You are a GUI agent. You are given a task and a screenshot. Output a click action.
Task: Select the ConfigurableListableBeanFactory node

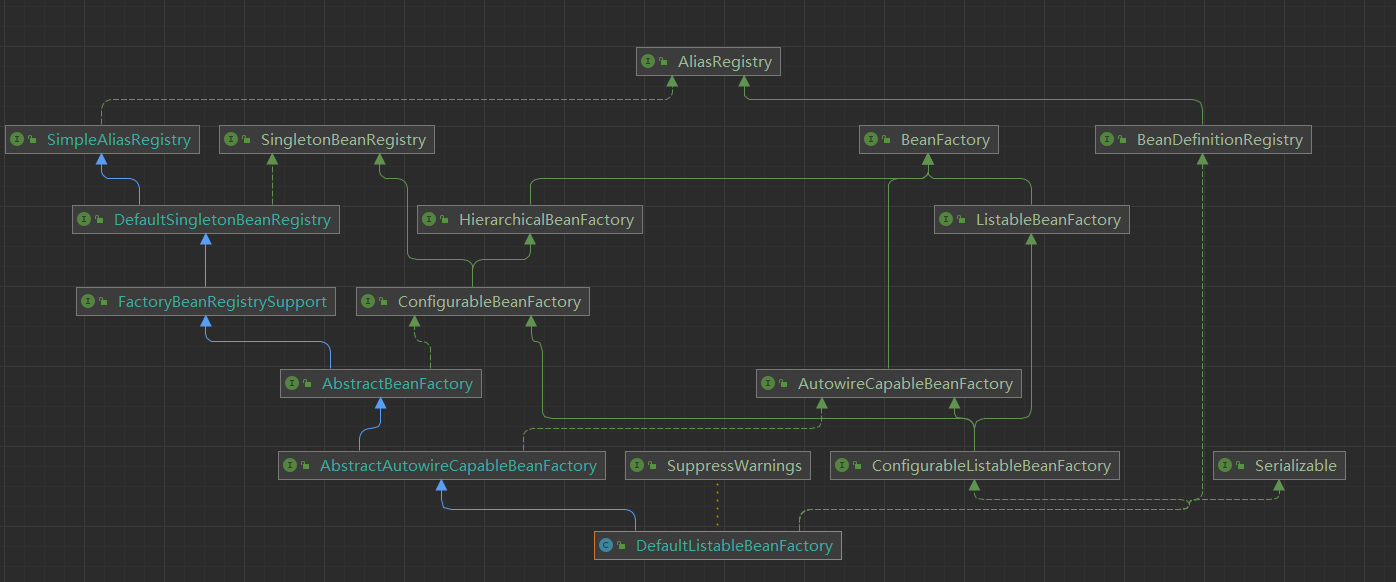975,465
